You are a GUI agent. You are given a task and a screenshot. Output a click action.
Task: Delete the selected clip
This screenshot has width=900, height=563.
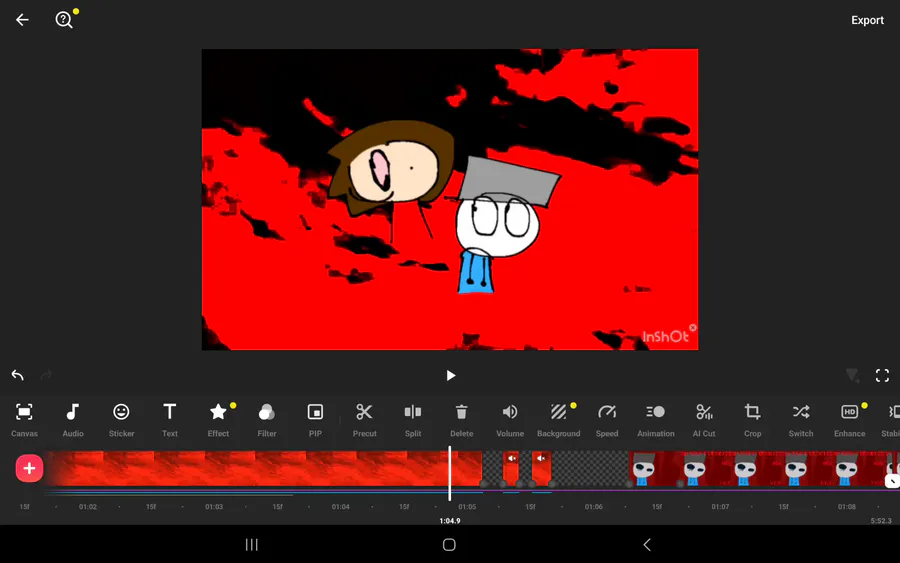tap(461, 420)
